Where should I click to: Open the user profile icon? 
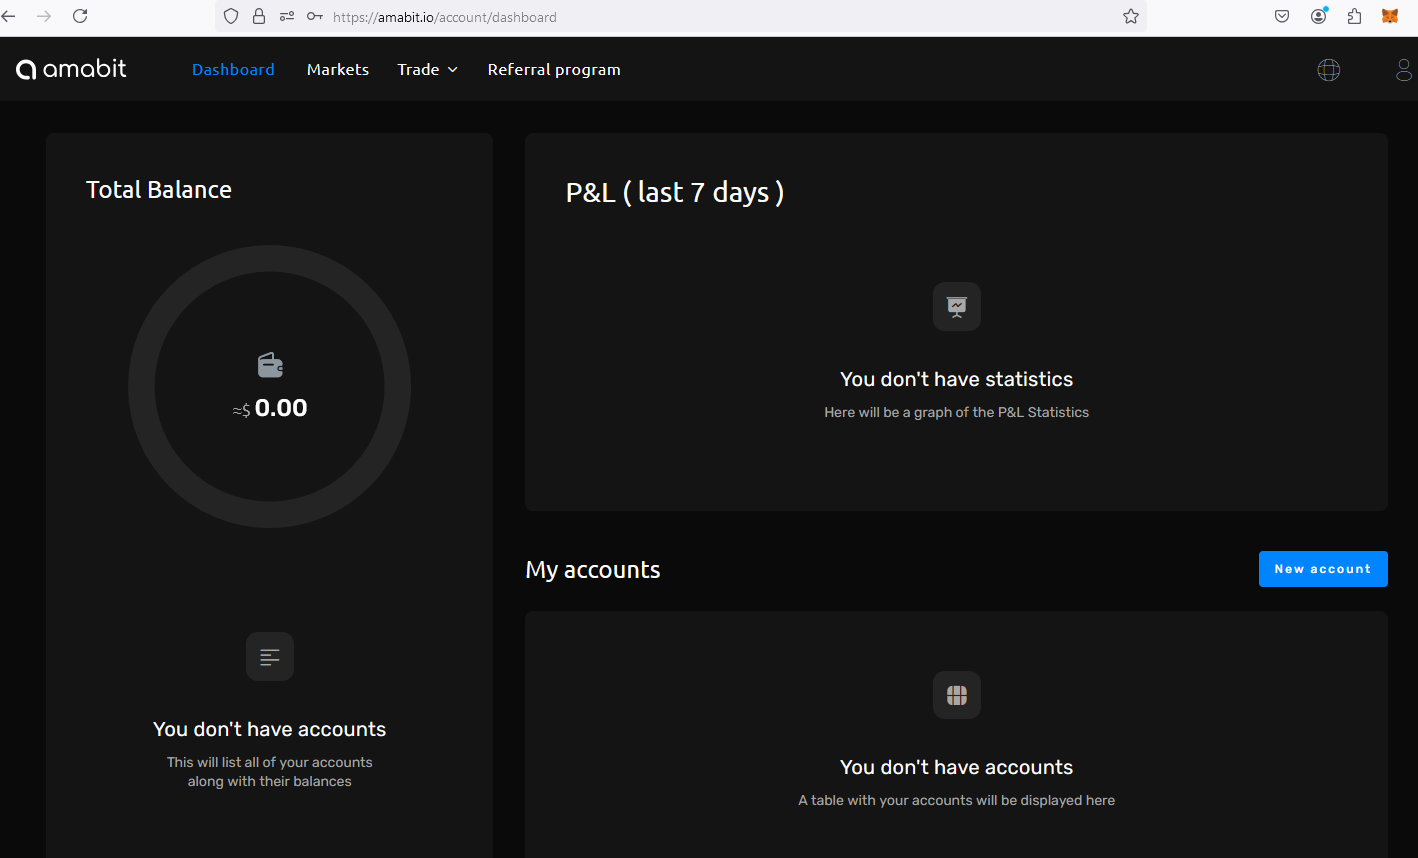coord(1404,70)
